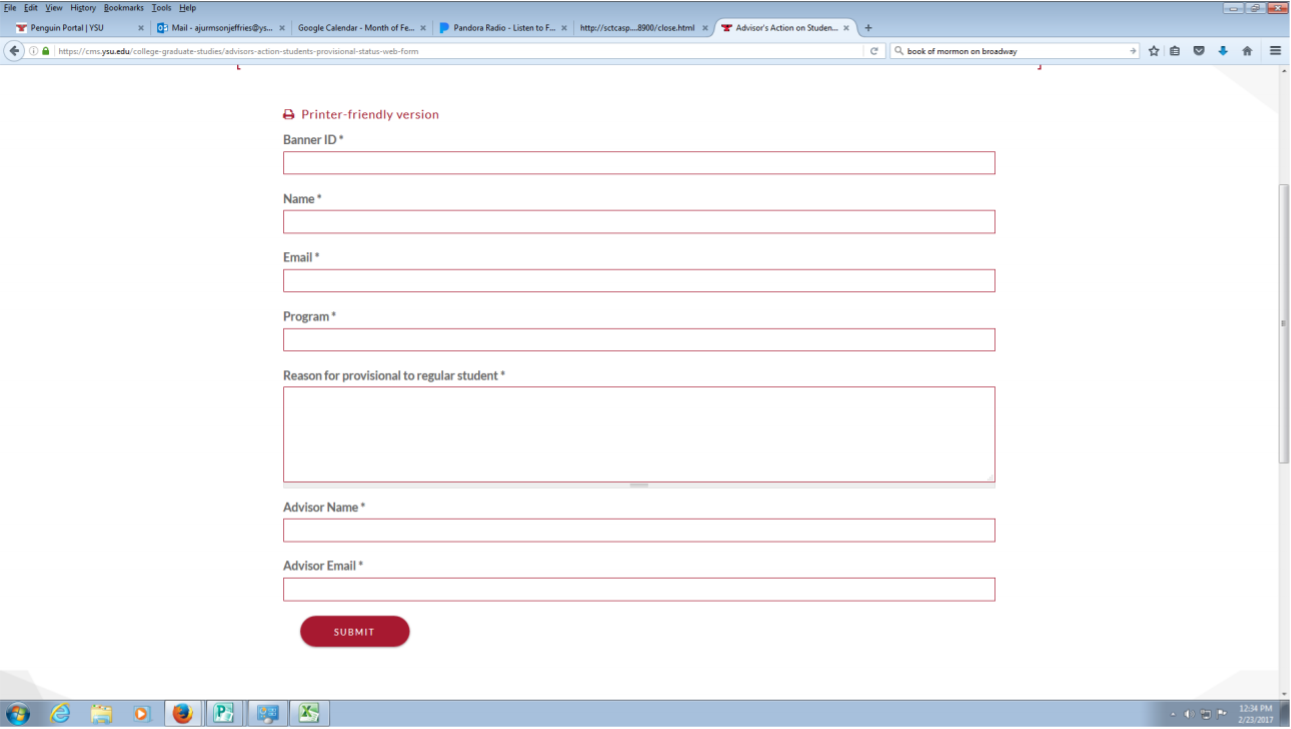The width and height of the screenshot is (1291, 729).
Task: Click the browser back arrow button
Action: click(14, 51)
